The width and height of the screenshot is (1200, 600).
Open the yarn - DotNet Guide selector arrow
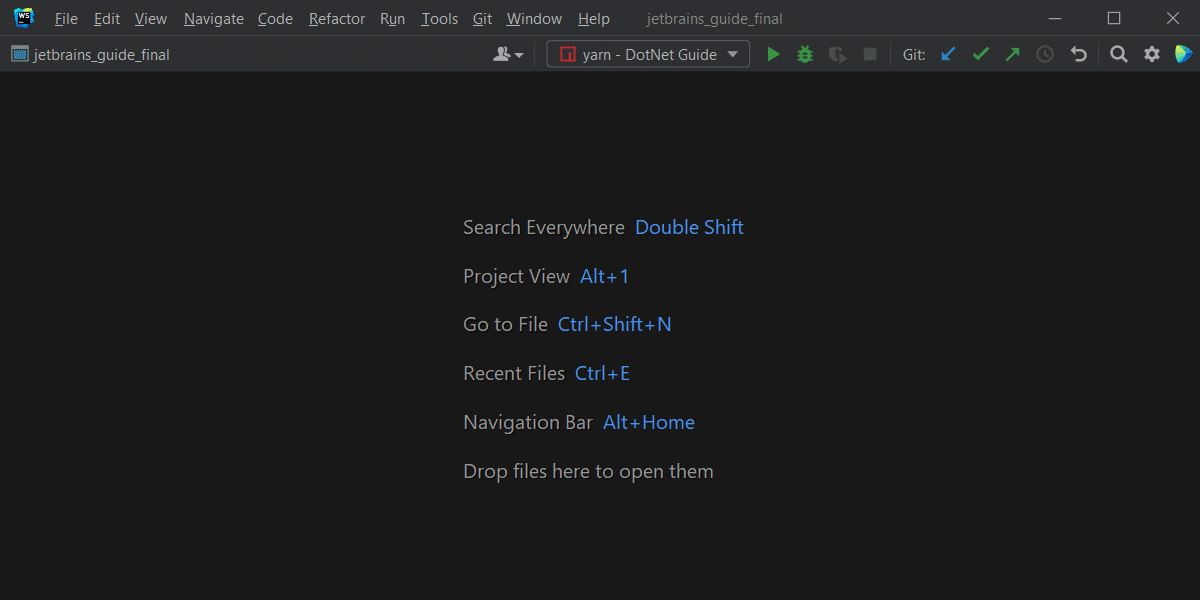733,54
